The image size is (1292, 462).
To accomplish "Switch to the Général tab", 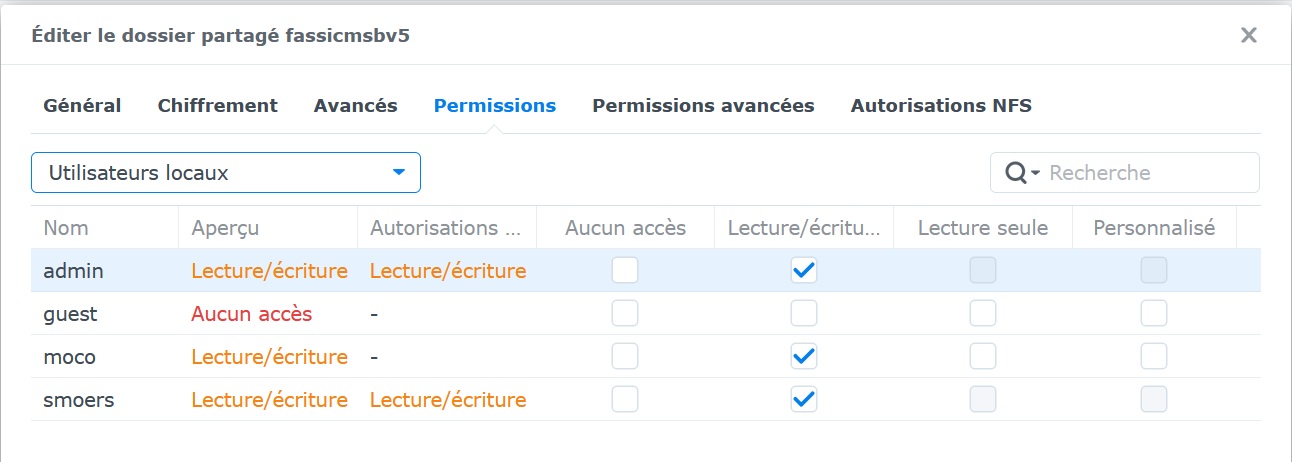I will click(82, 105).
